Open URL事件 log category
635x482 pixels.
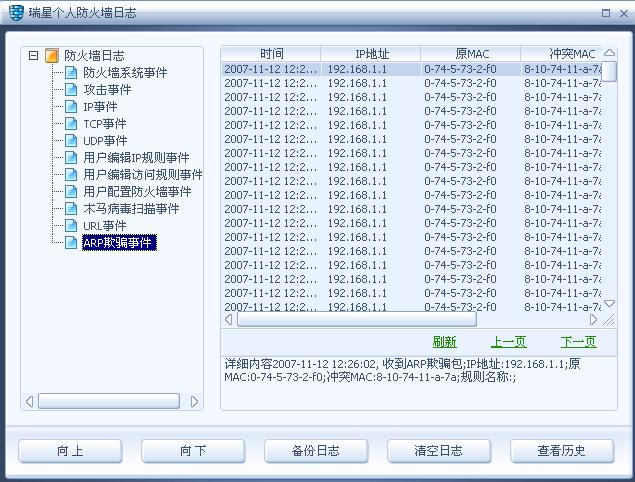[104, 226]
